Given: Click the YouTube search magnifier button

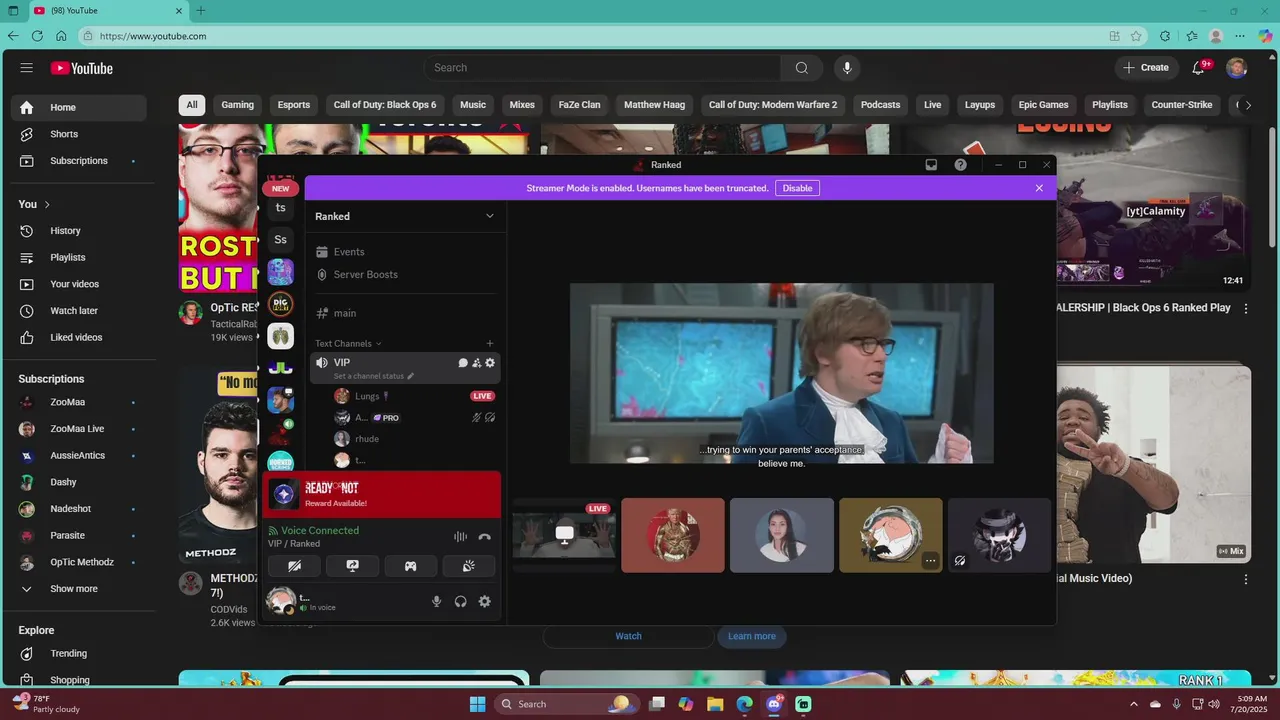Looking at the screenshot, I should coord(802,68).
